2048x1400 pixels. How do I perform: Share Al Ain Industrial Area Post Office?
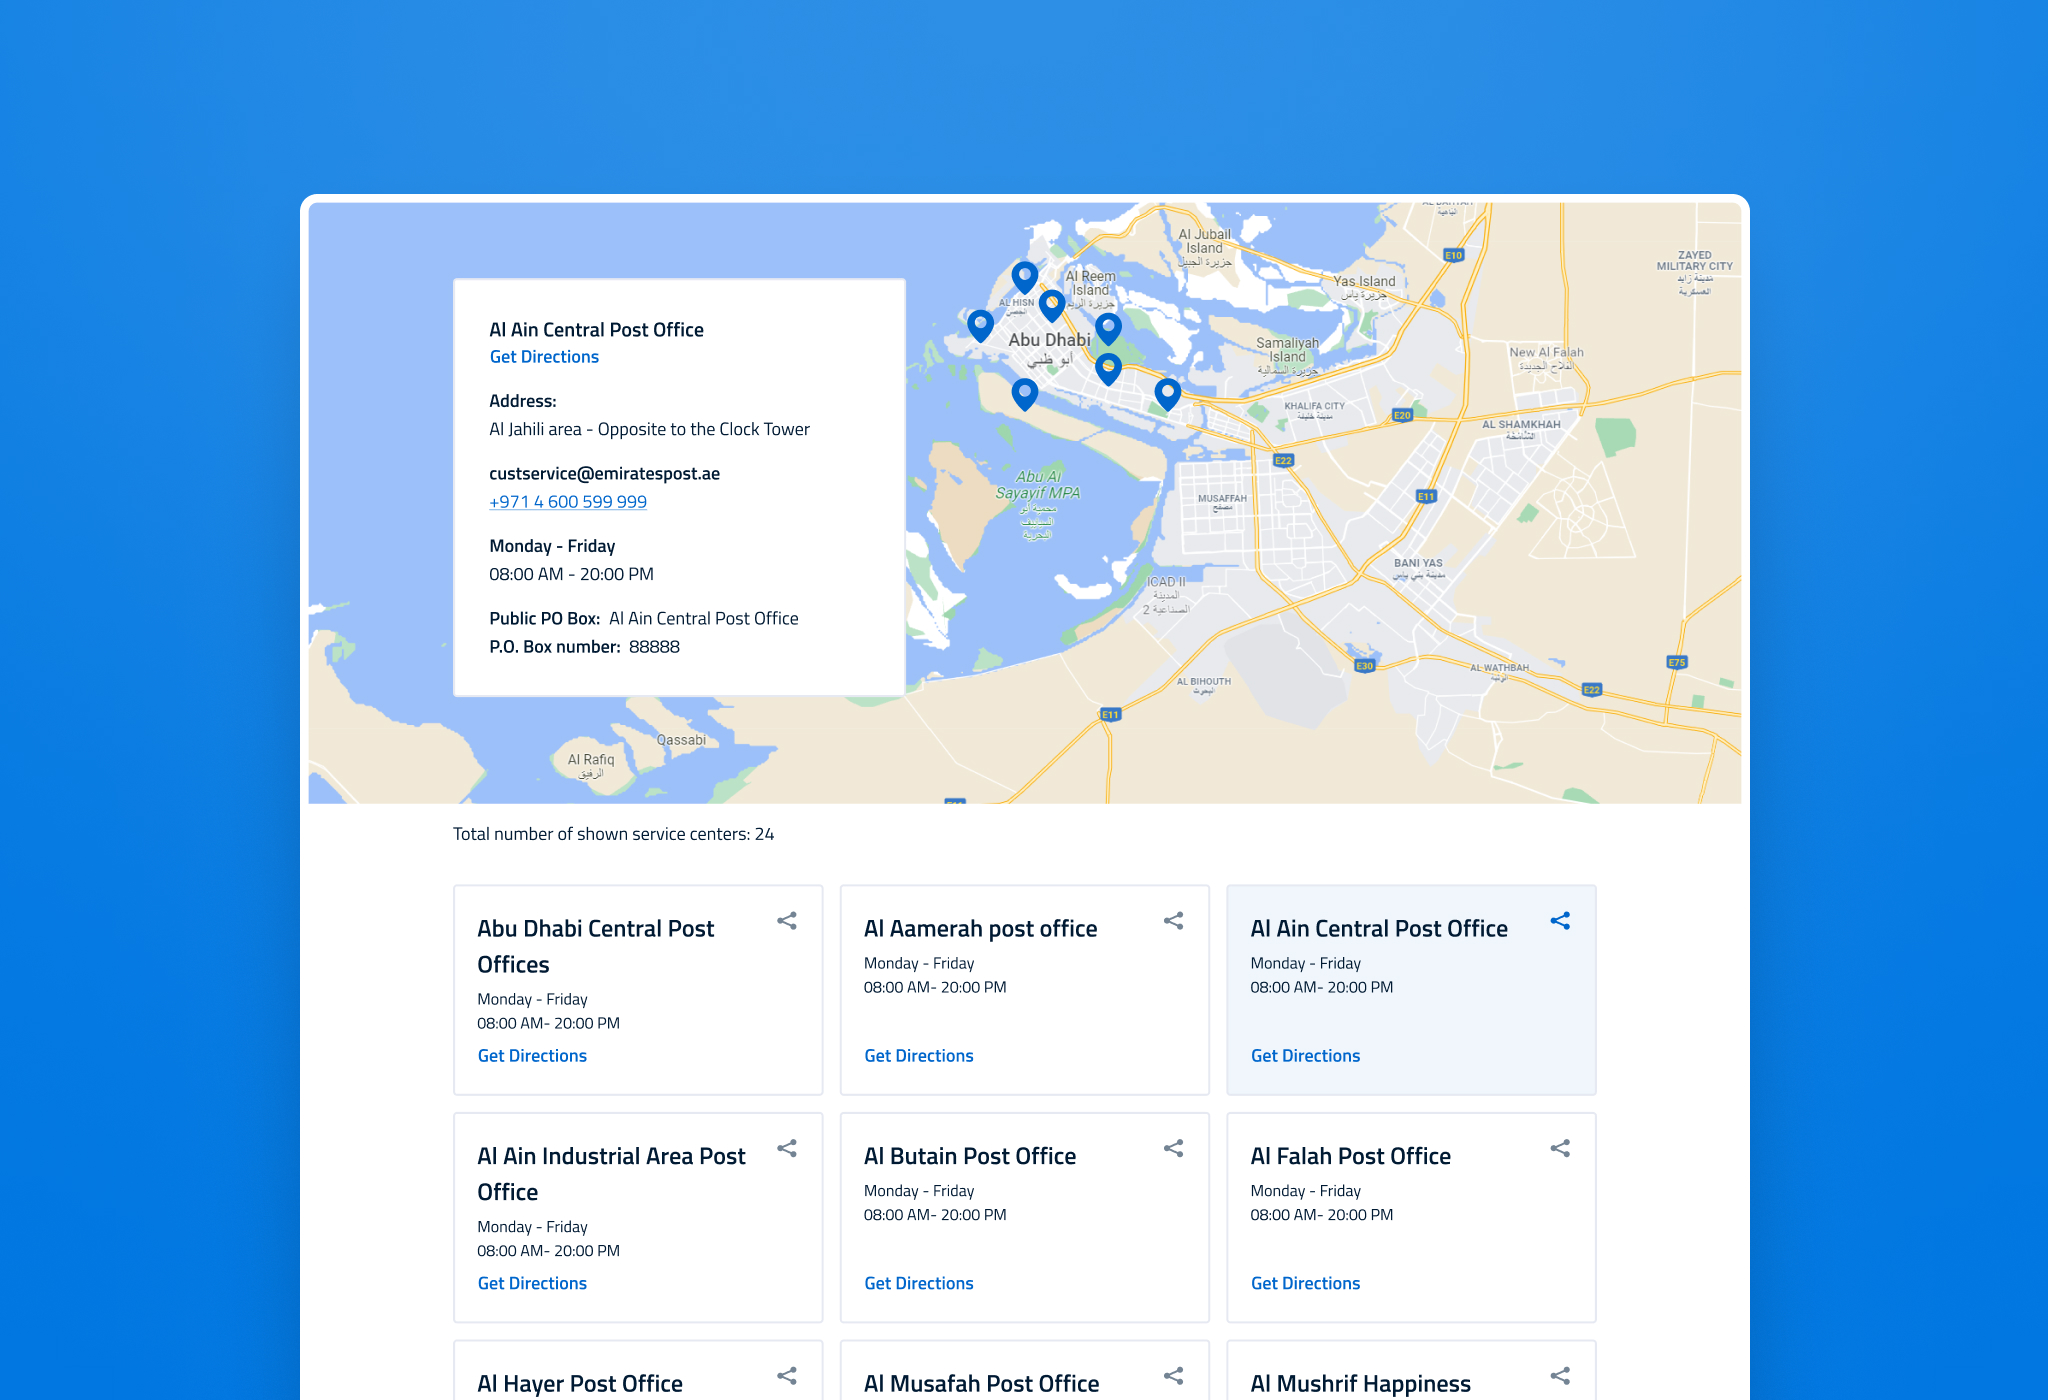(x=787, y=1149)
